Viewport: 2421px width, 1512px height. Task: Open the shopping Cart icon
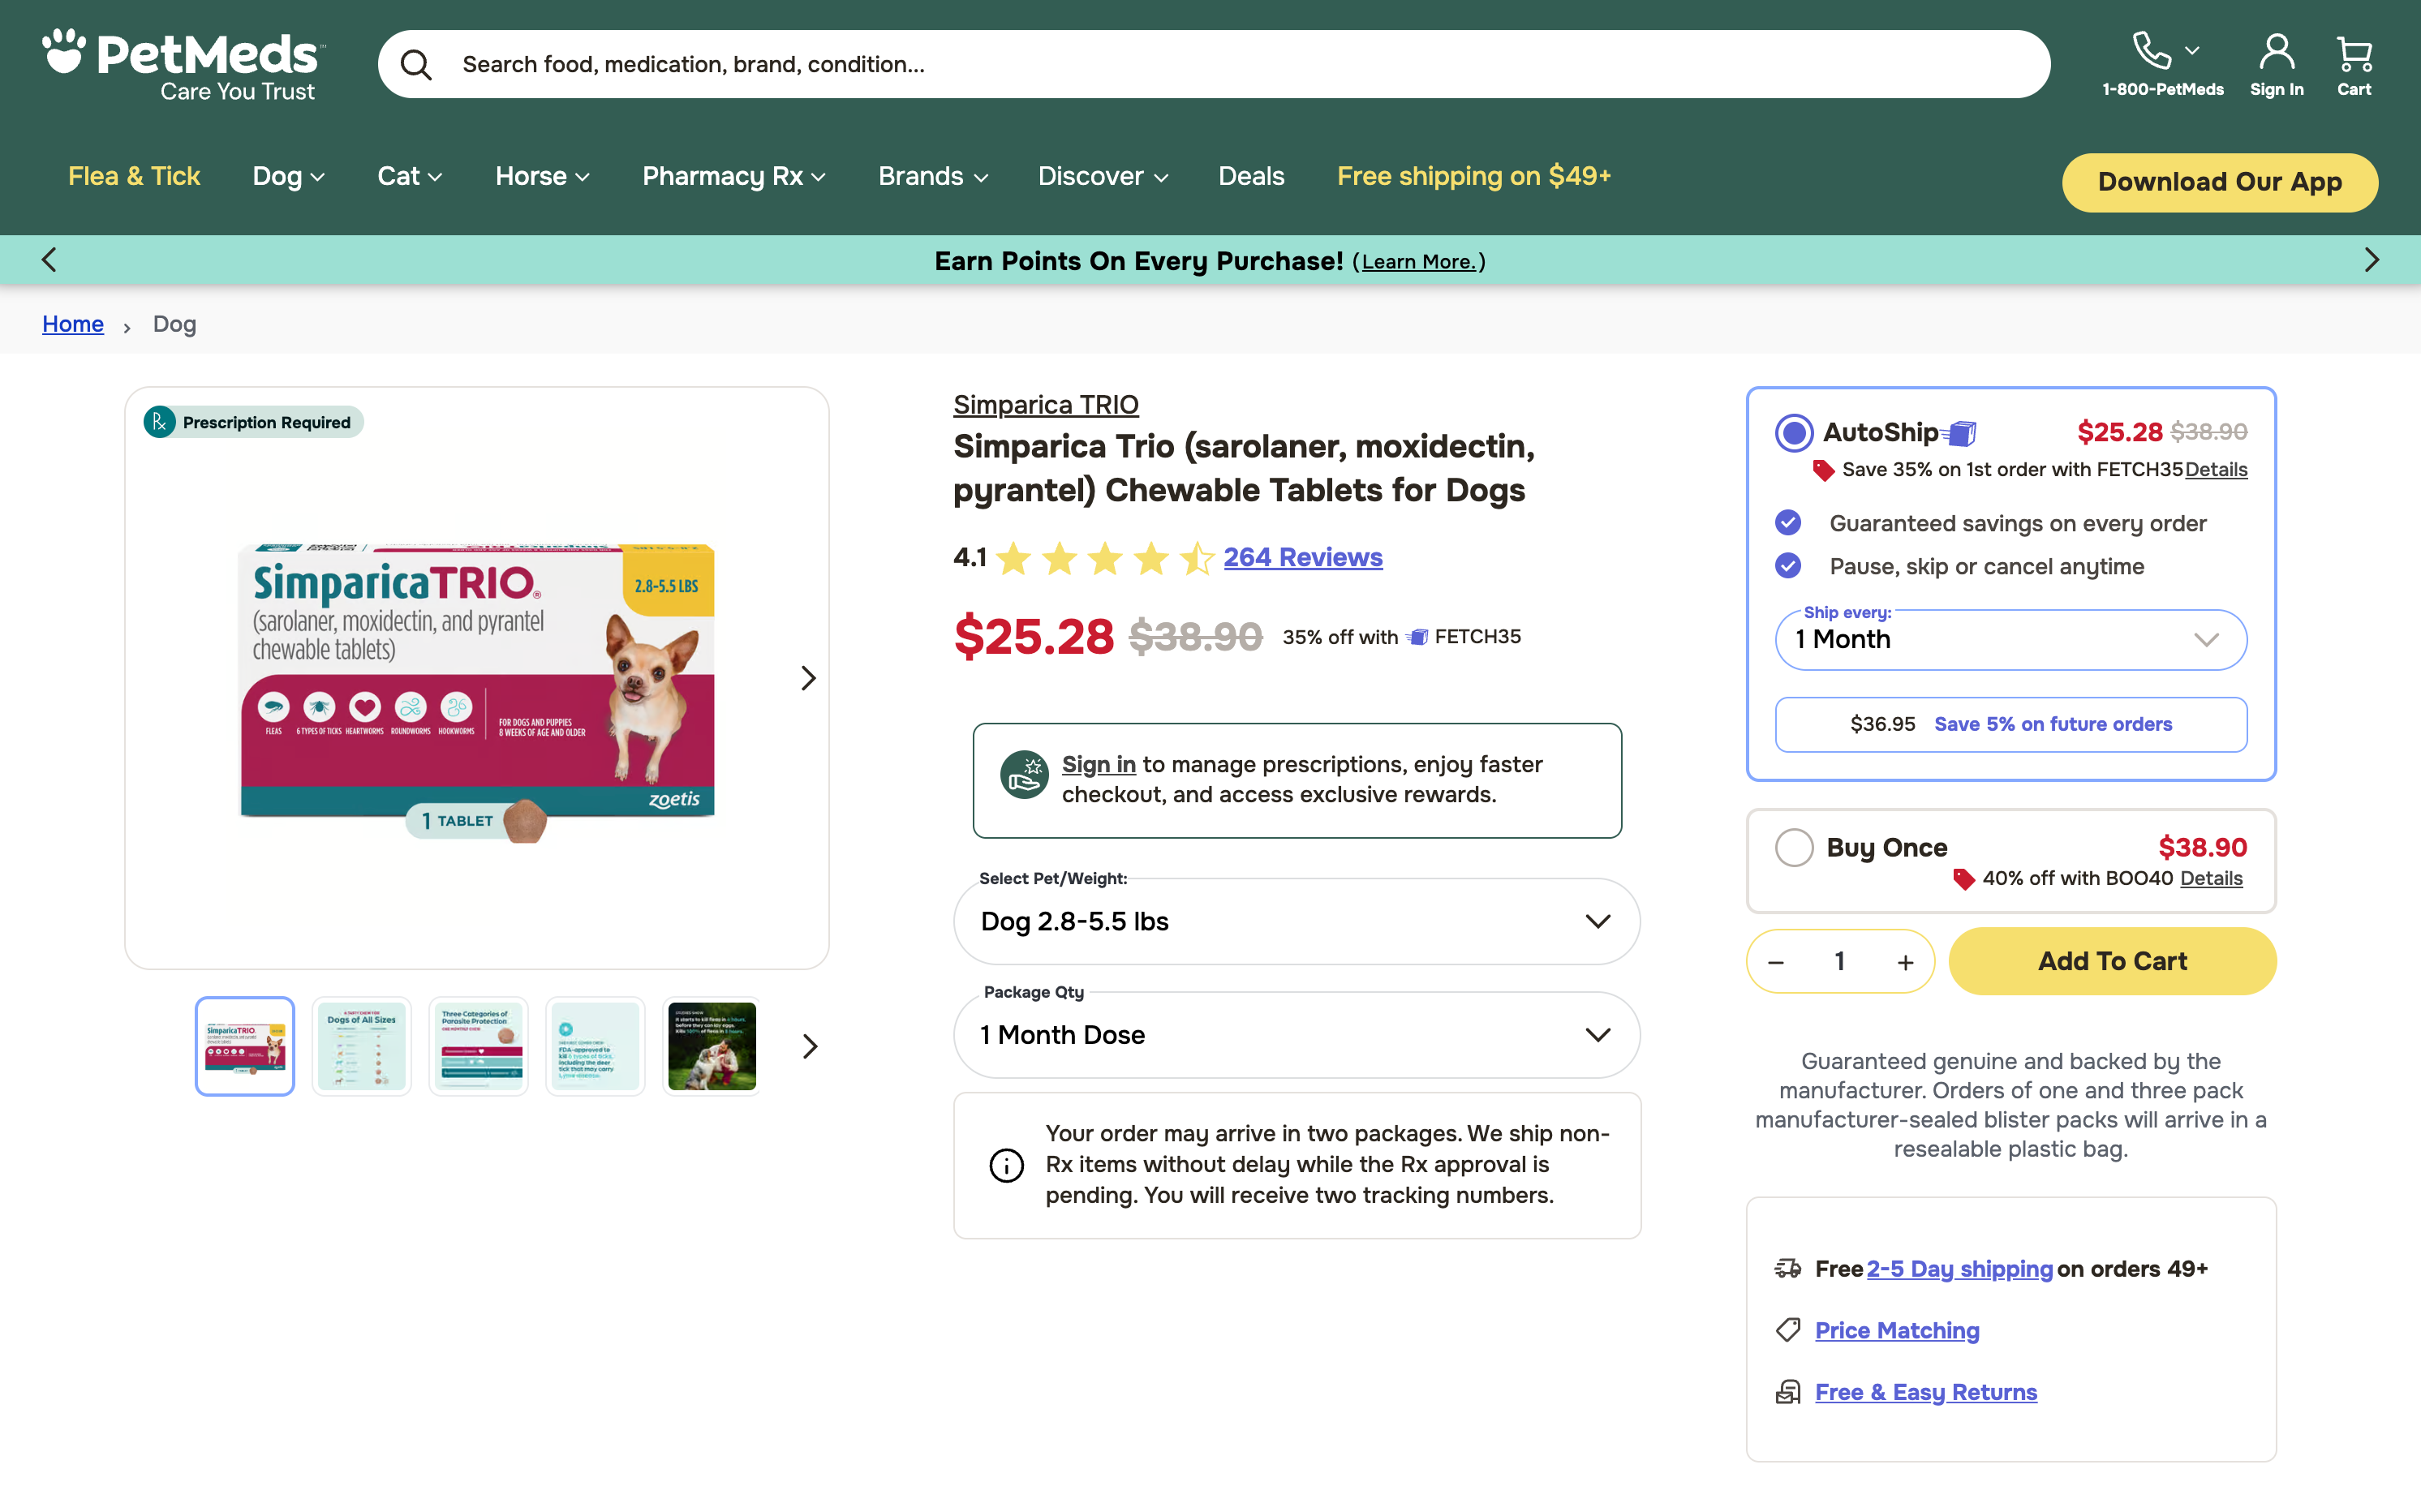coord(2354,53)
